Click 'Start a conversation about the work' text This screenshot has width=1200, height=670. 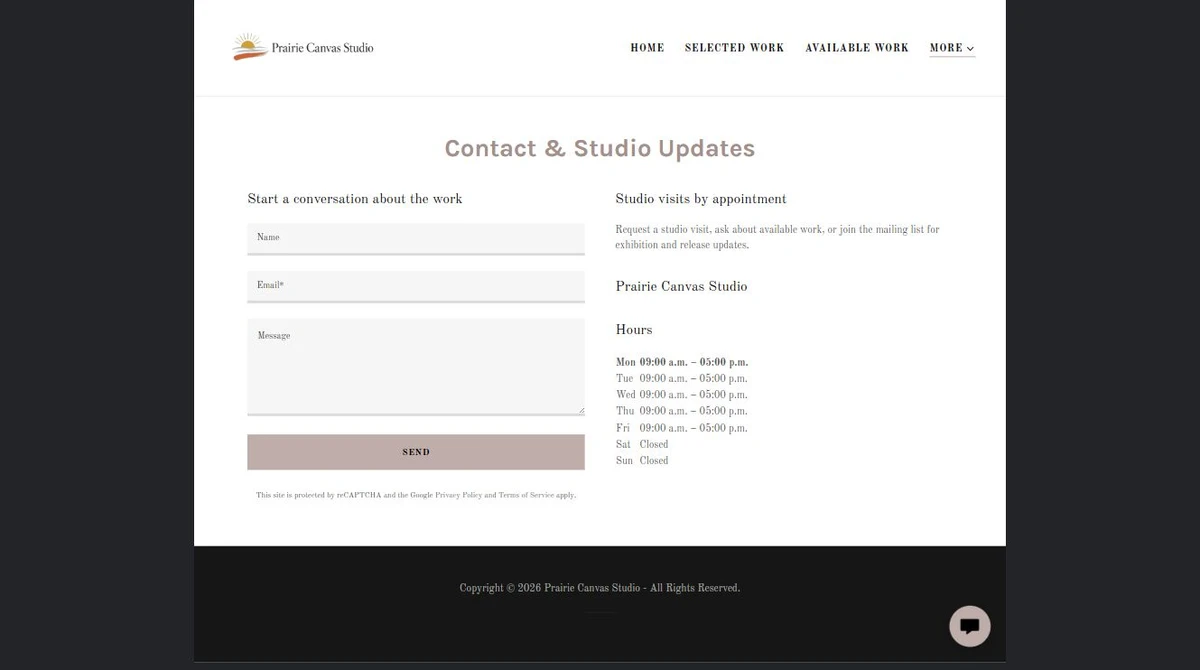[x=355, y=199]
